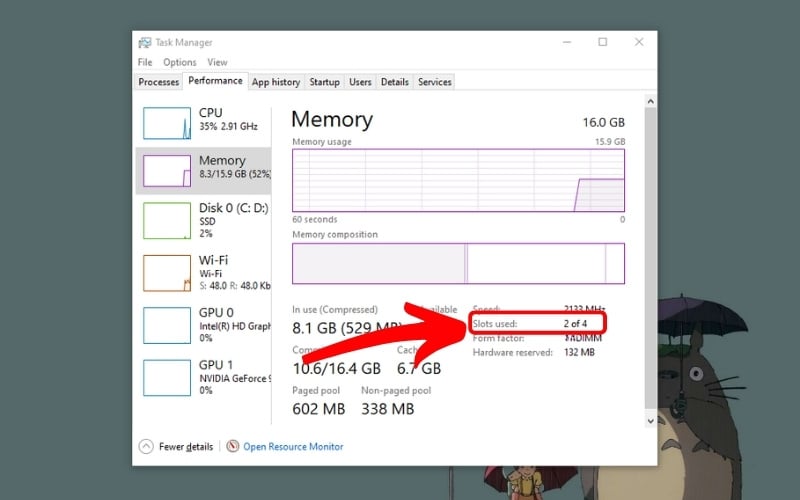Select the GPU 1 graph thumbnail
The width and height of the screenshot is (800, 500).
point(167,378)
